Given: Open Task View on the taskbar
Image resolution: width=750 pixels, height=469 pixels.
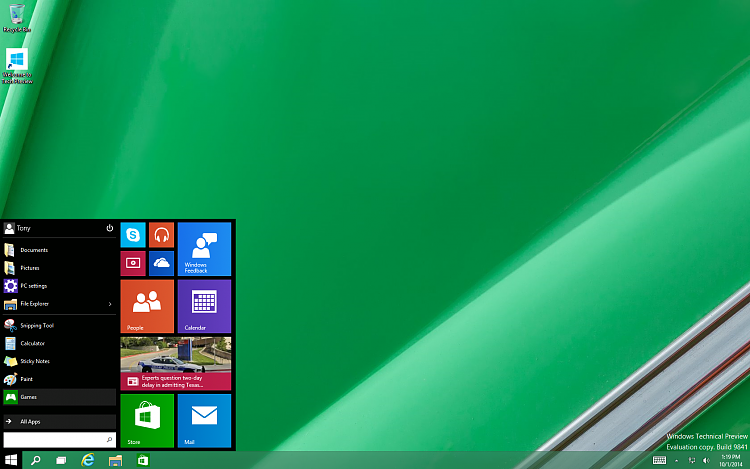Looking at the screenshot, I should coord(61,460).
